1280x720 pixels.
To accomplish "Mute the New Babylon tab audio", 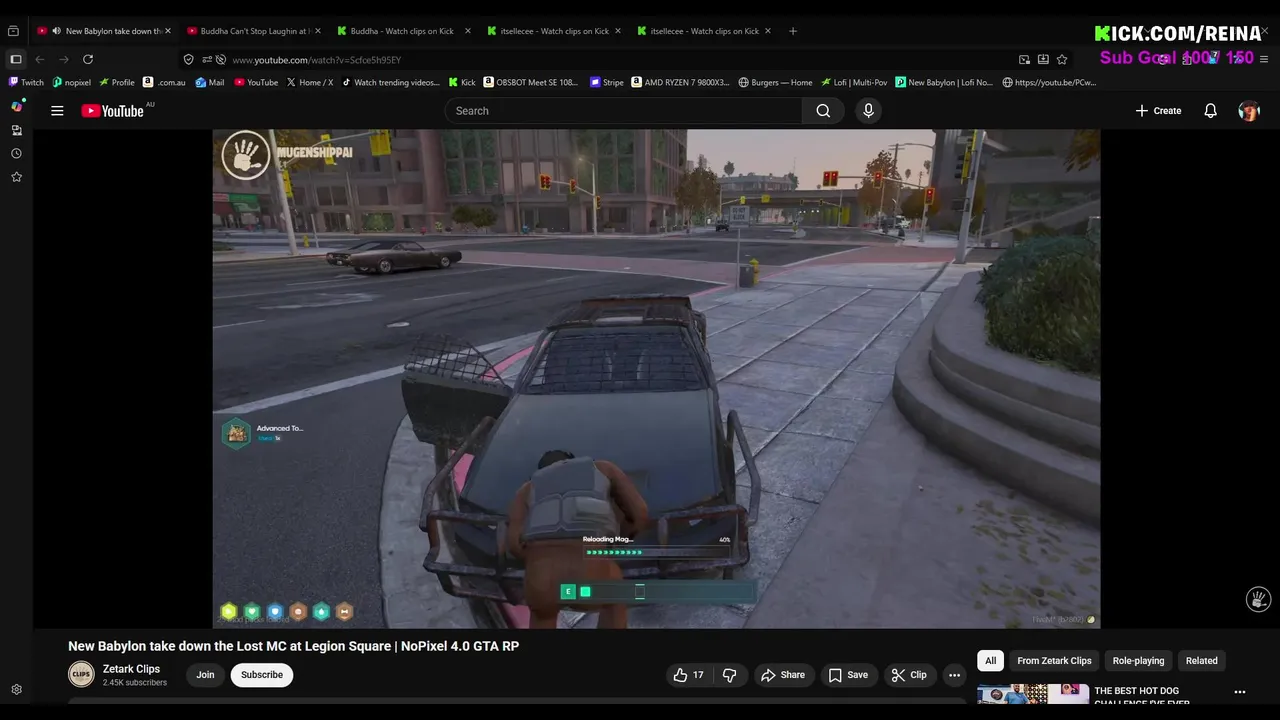I will [x=56, y=31].
